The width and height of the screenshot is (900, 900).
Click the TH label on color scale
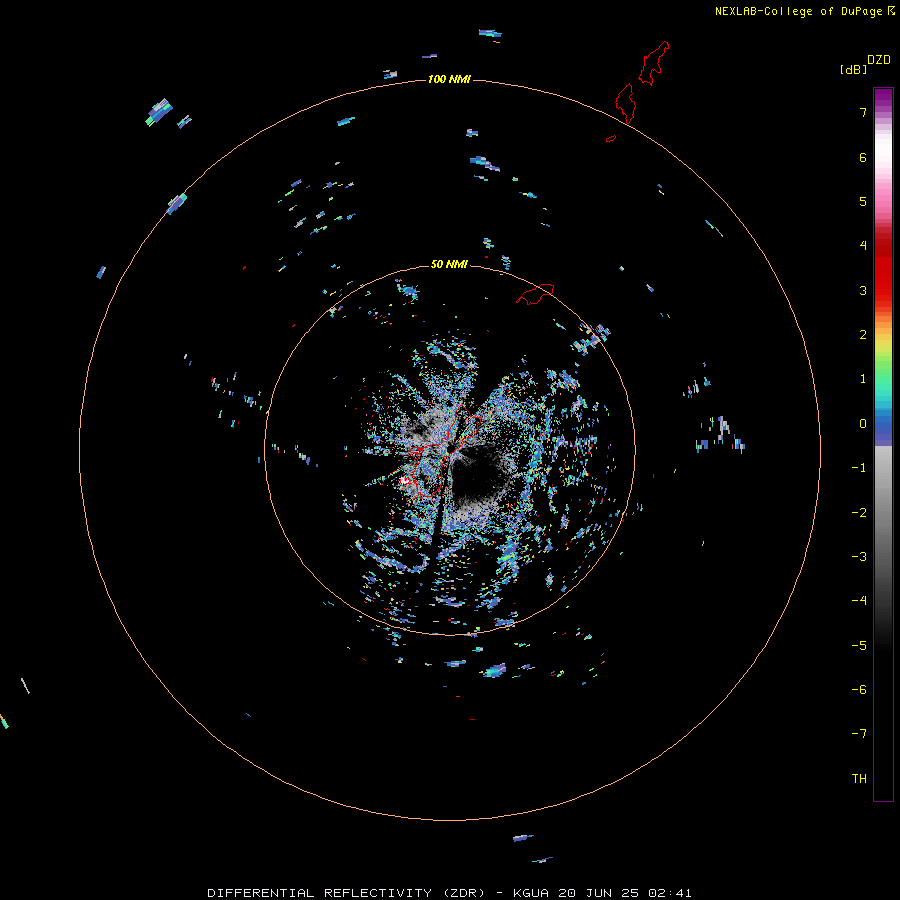[859, 779]
